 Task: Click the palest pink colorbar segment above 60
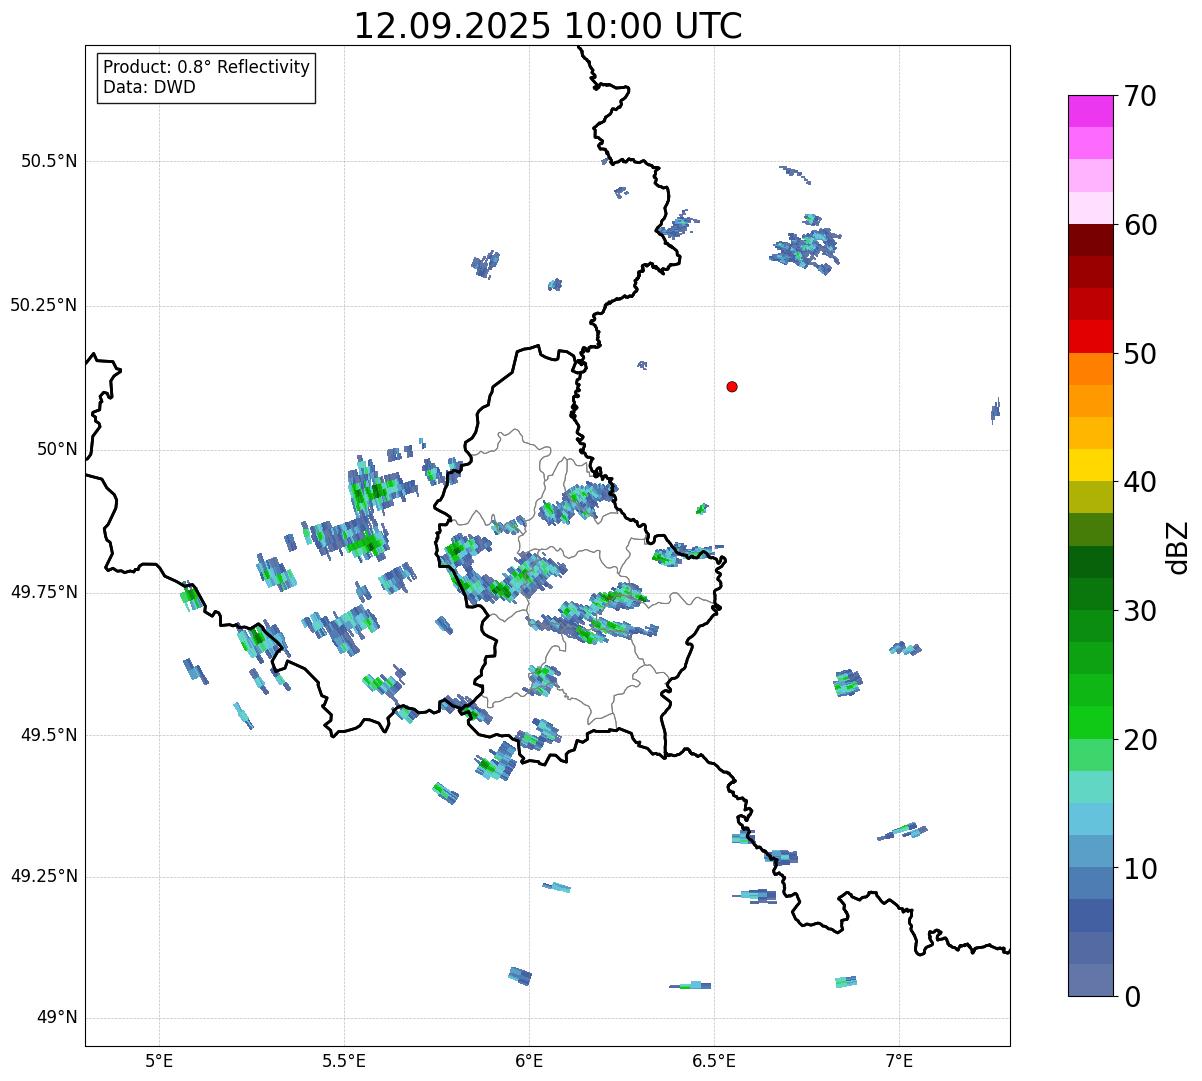1090,208
